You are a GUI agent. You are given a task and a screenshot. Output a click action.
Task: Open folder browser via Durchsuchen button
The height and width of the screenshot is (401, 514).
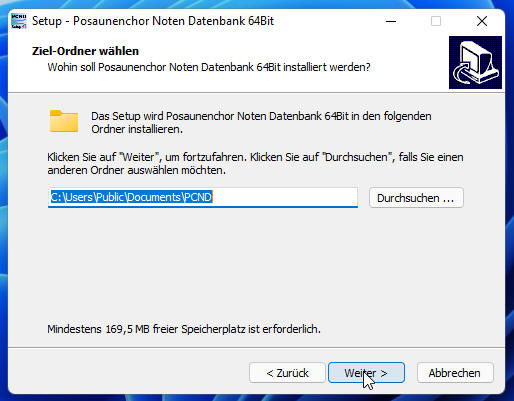point(416,198)
